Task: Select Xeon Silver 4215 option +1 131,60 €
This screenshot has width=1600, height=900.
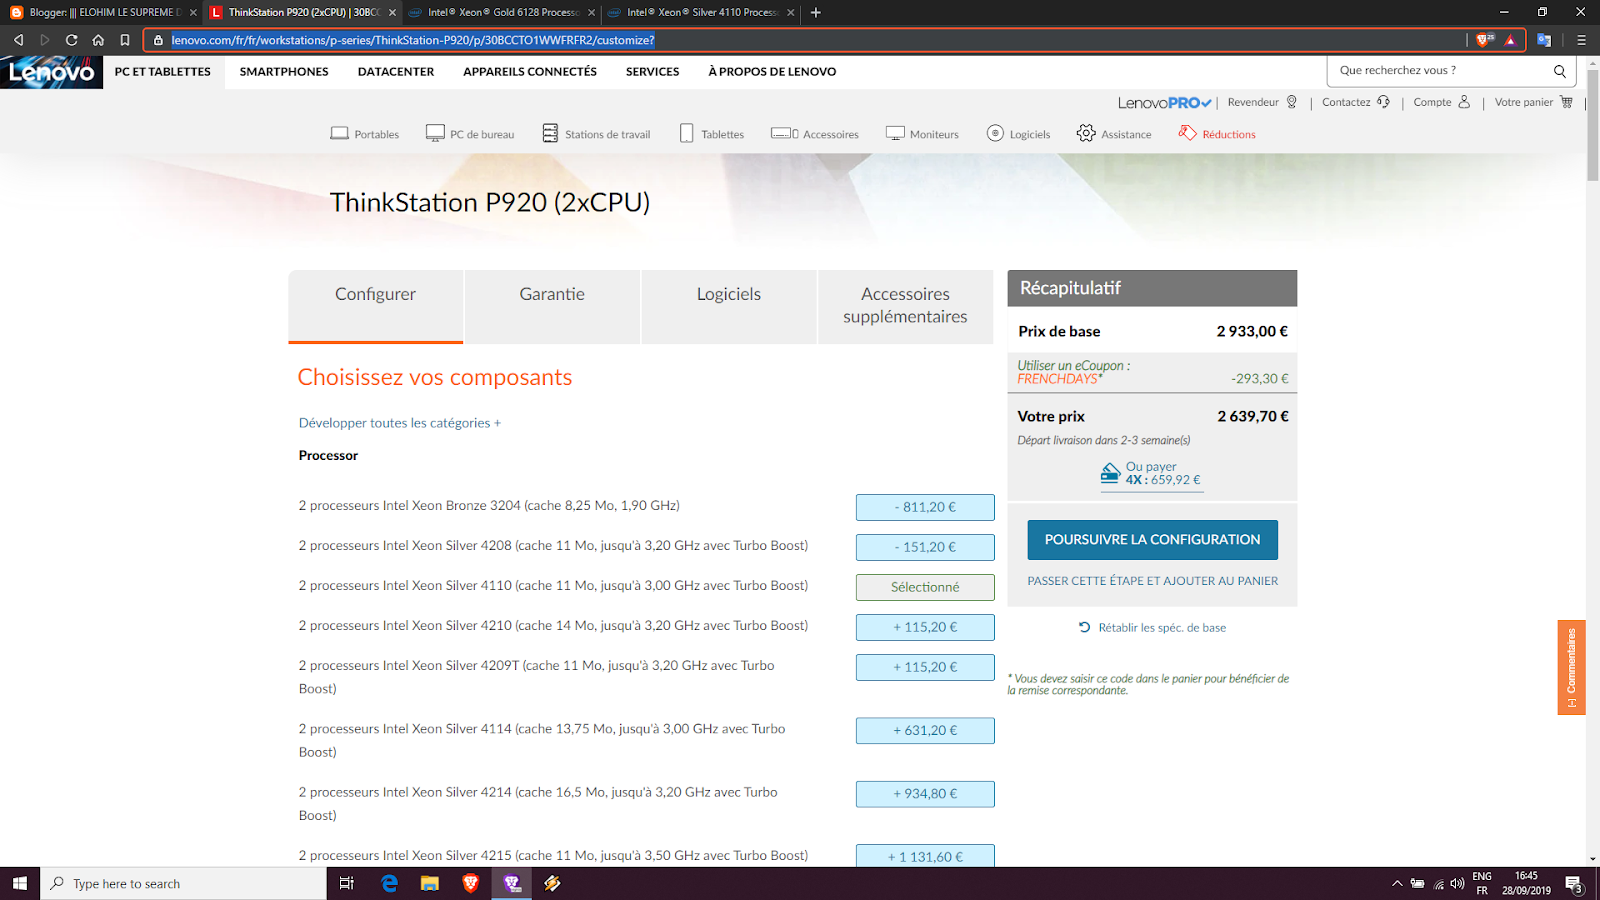Action: coord(925,856)
